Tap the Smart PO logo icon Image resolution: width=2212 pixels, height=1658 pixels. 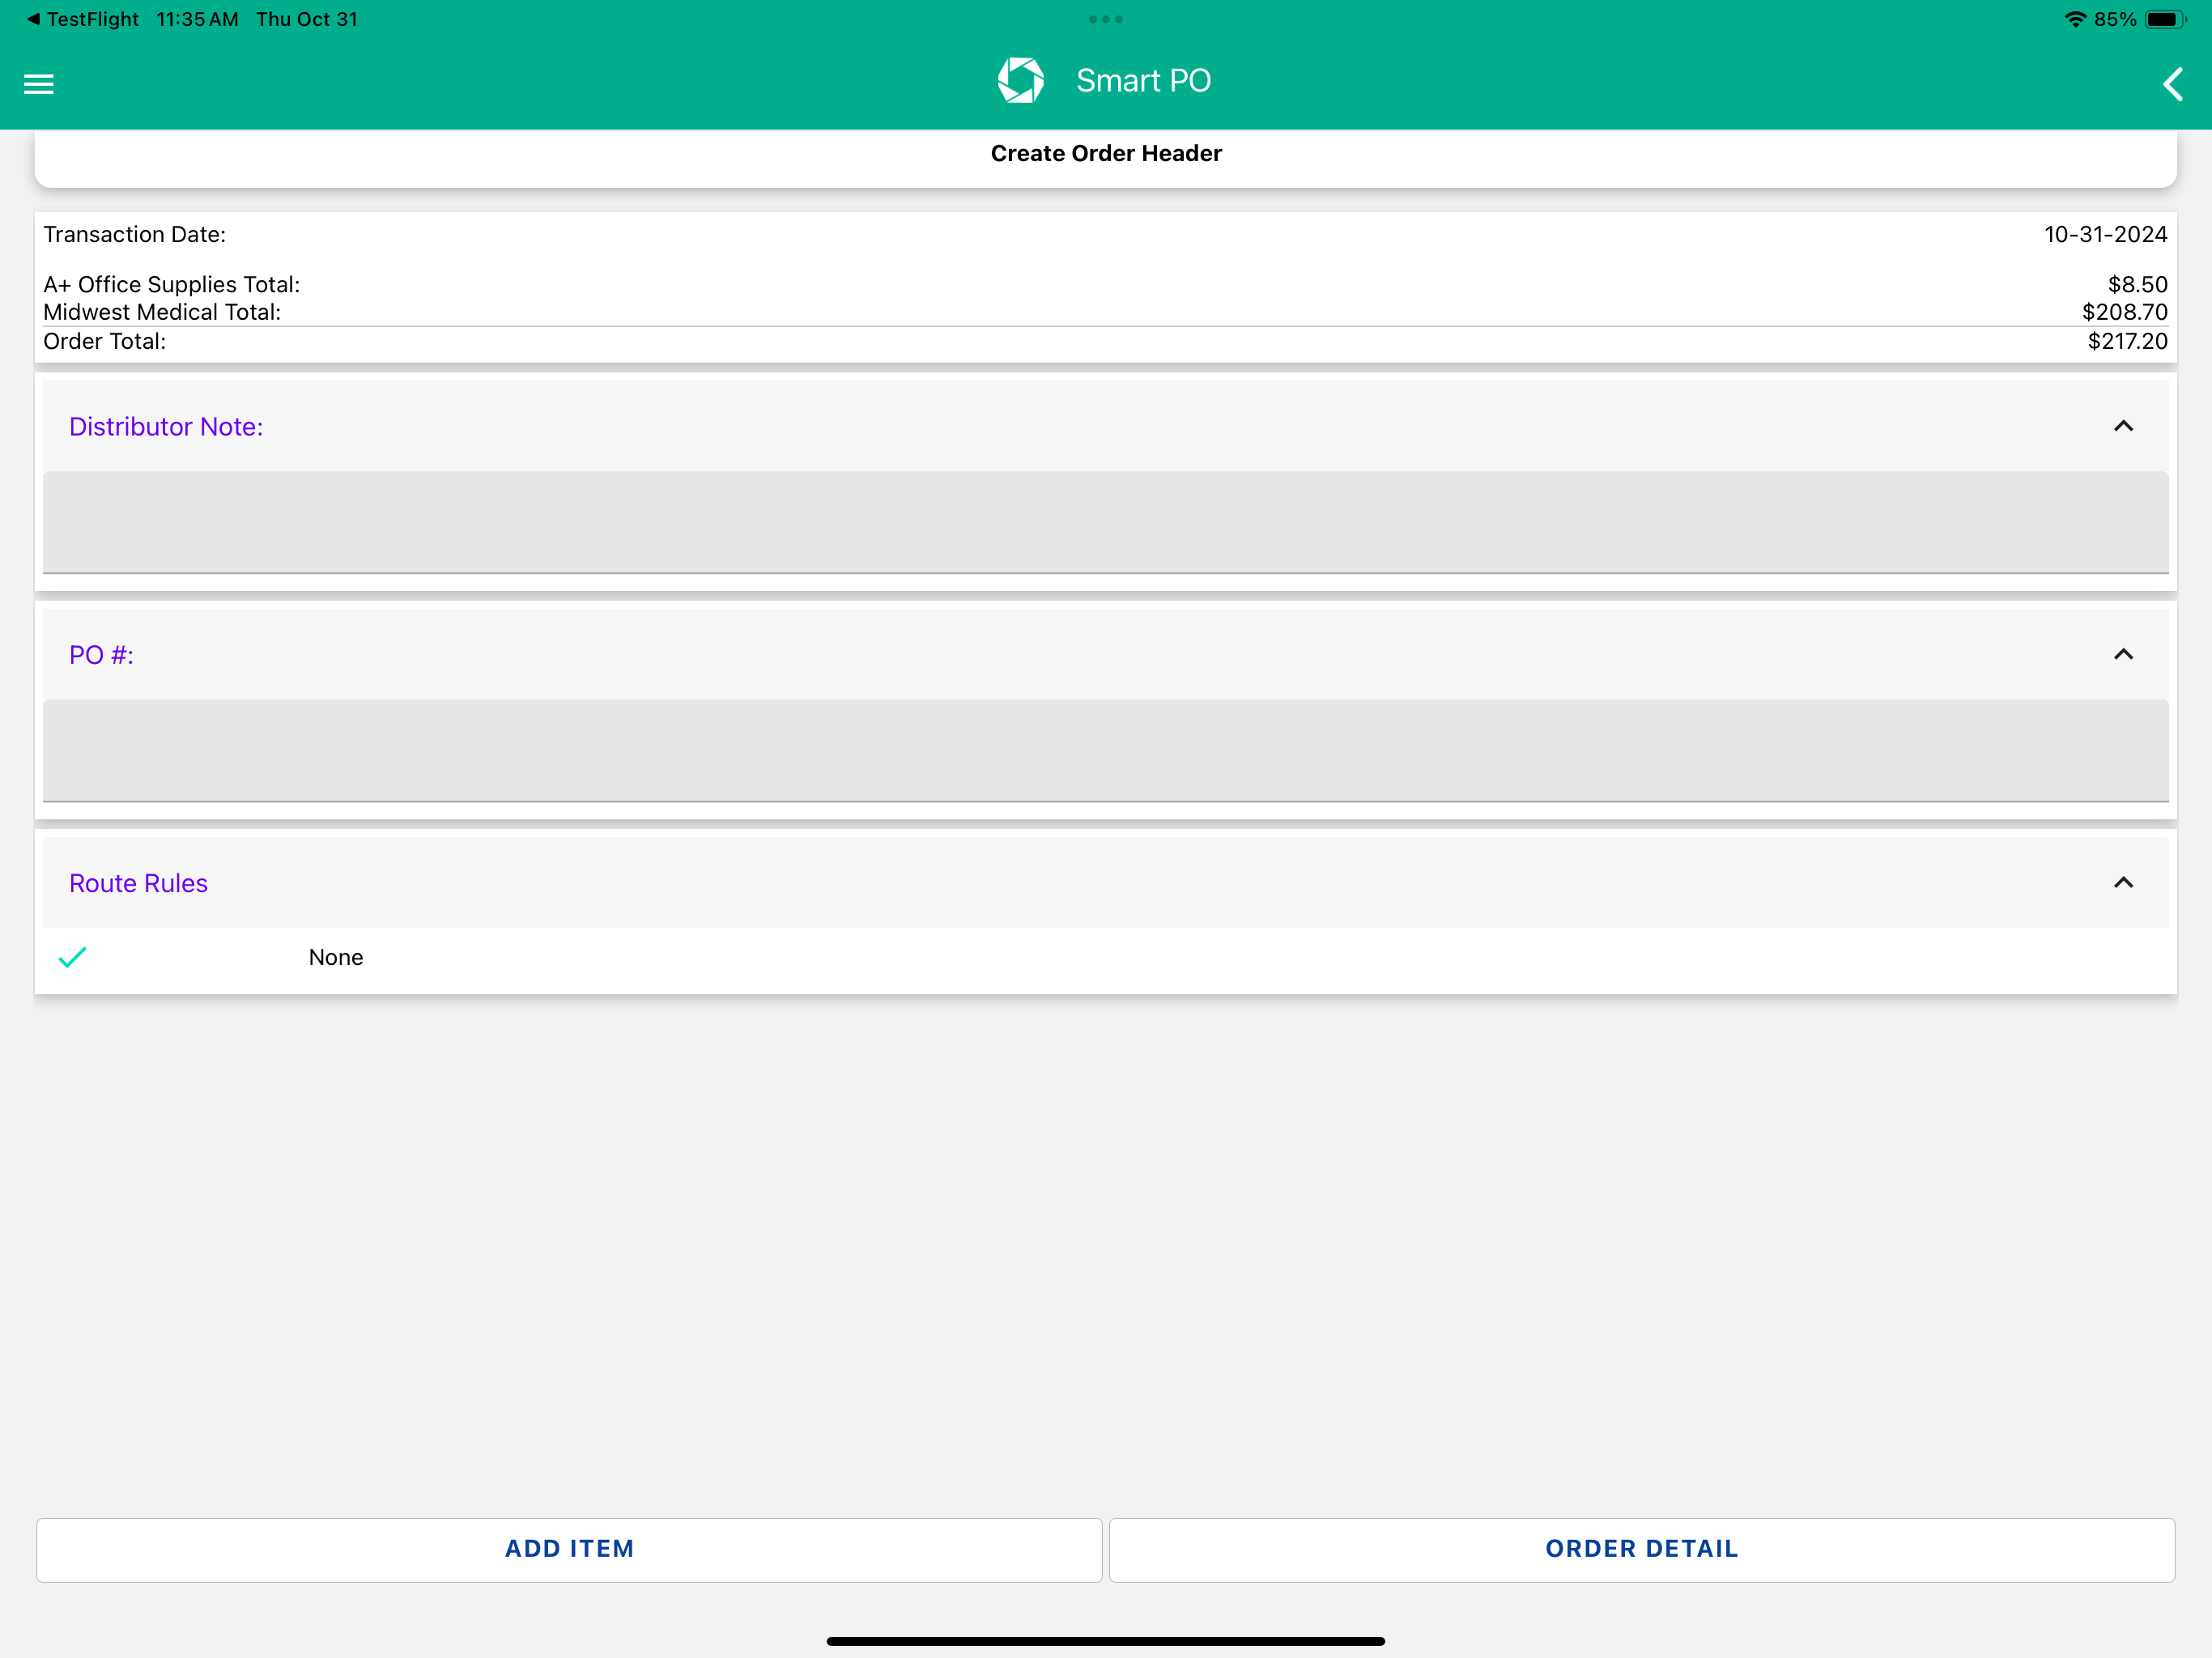pyautogui.click(x=1020, y=80)
